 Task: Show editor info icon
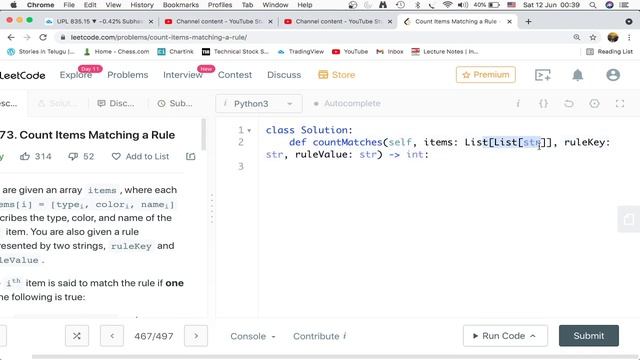(x=518, y=104)
